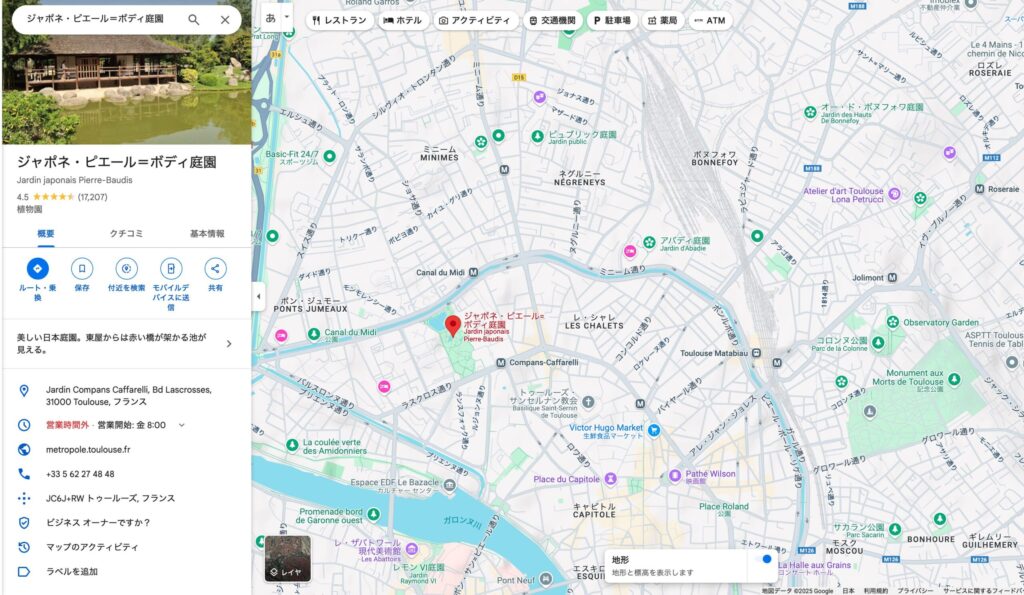The image size is (1024, 595).
Task: Click the Toulouse Matabiau station icon
Action: click(756, 353)
